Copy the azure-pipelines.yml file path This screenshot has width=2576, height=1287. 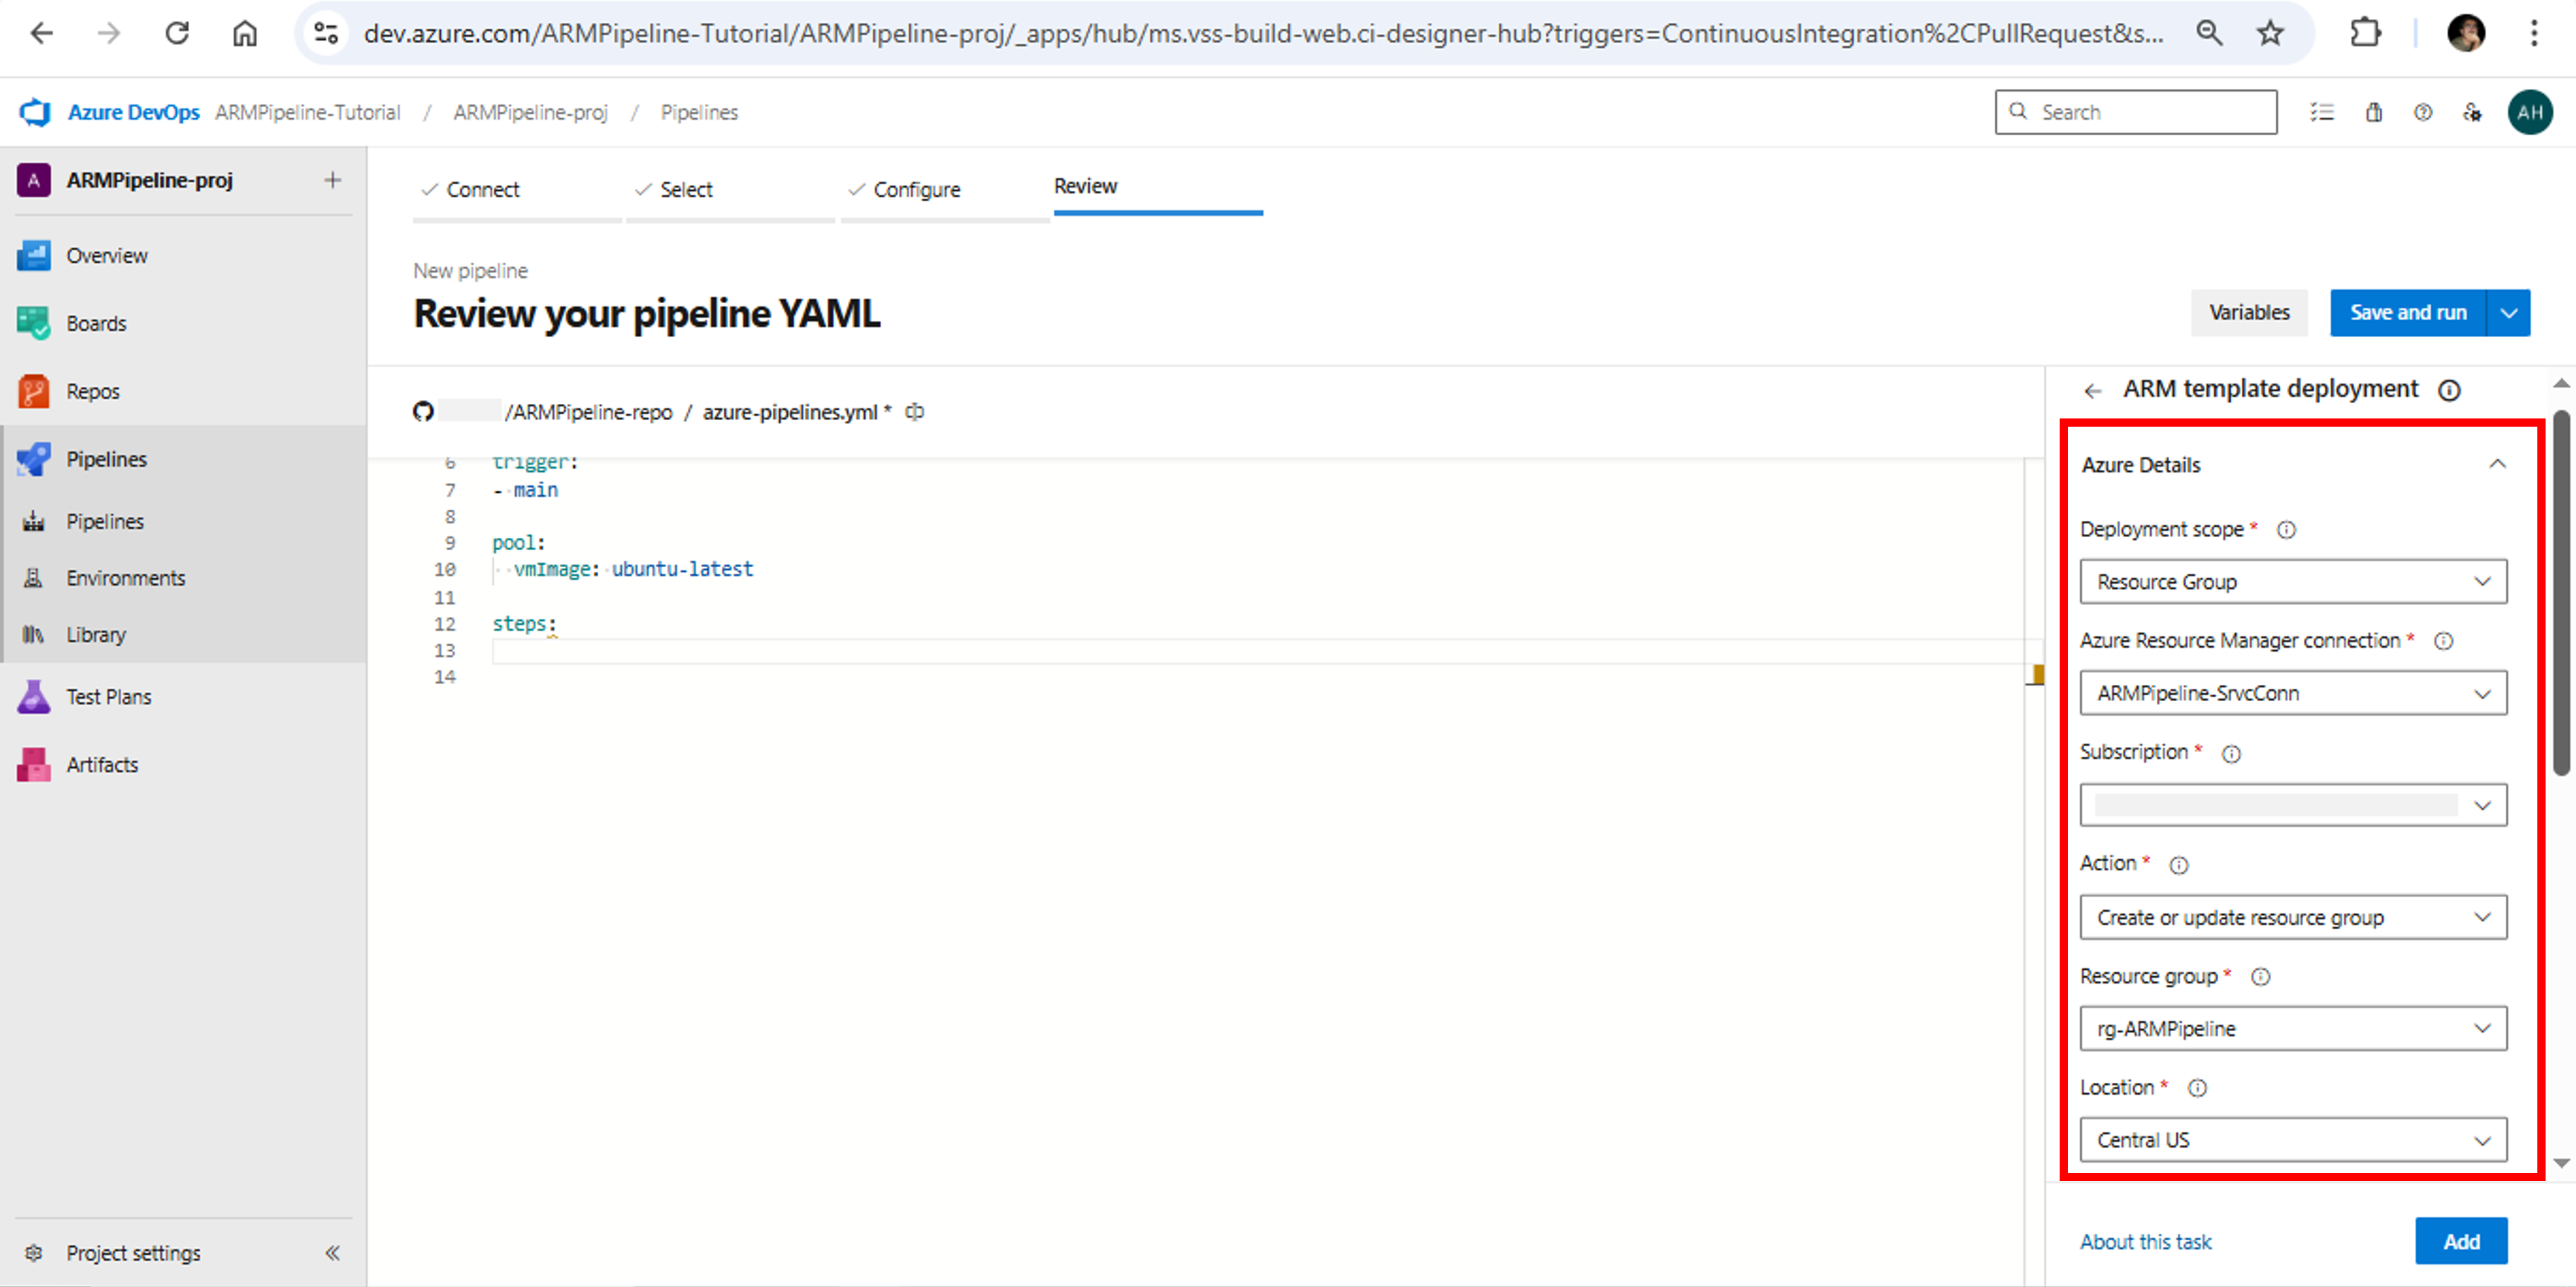click(x=914, y=411)
